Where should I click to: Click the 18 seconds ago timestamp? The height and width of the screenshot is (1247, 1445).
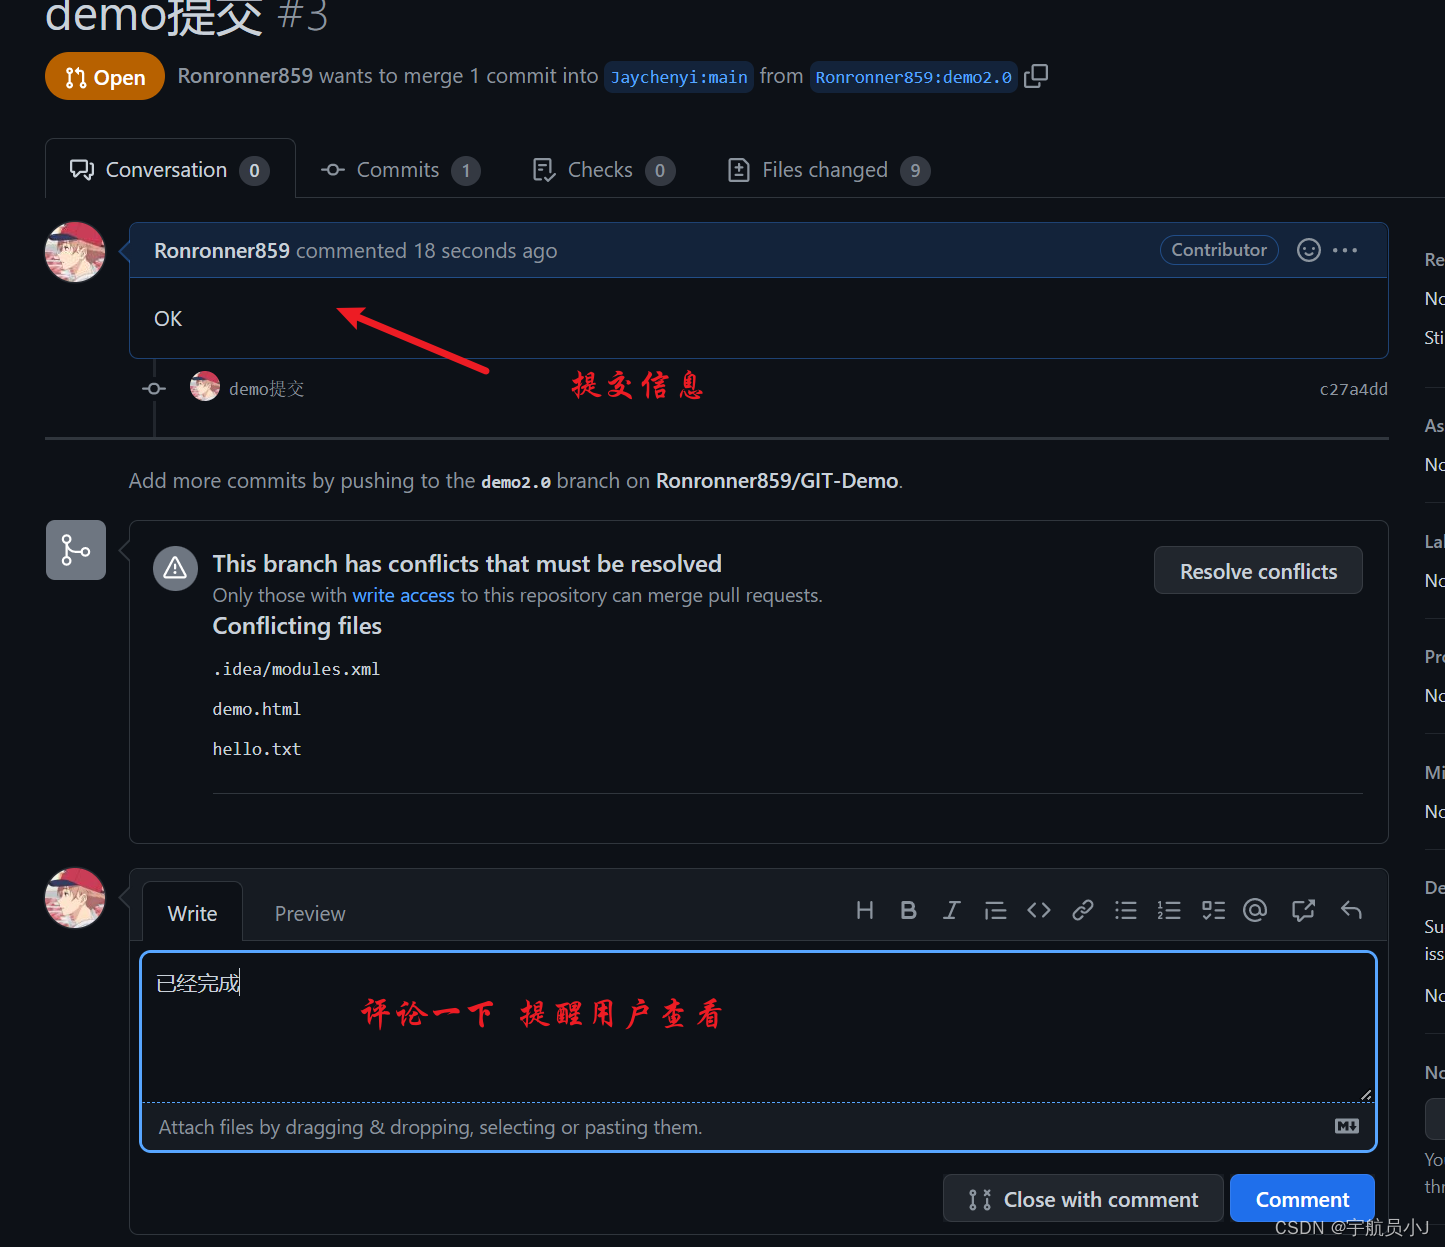pyautogui.click(x=486, y=250)
